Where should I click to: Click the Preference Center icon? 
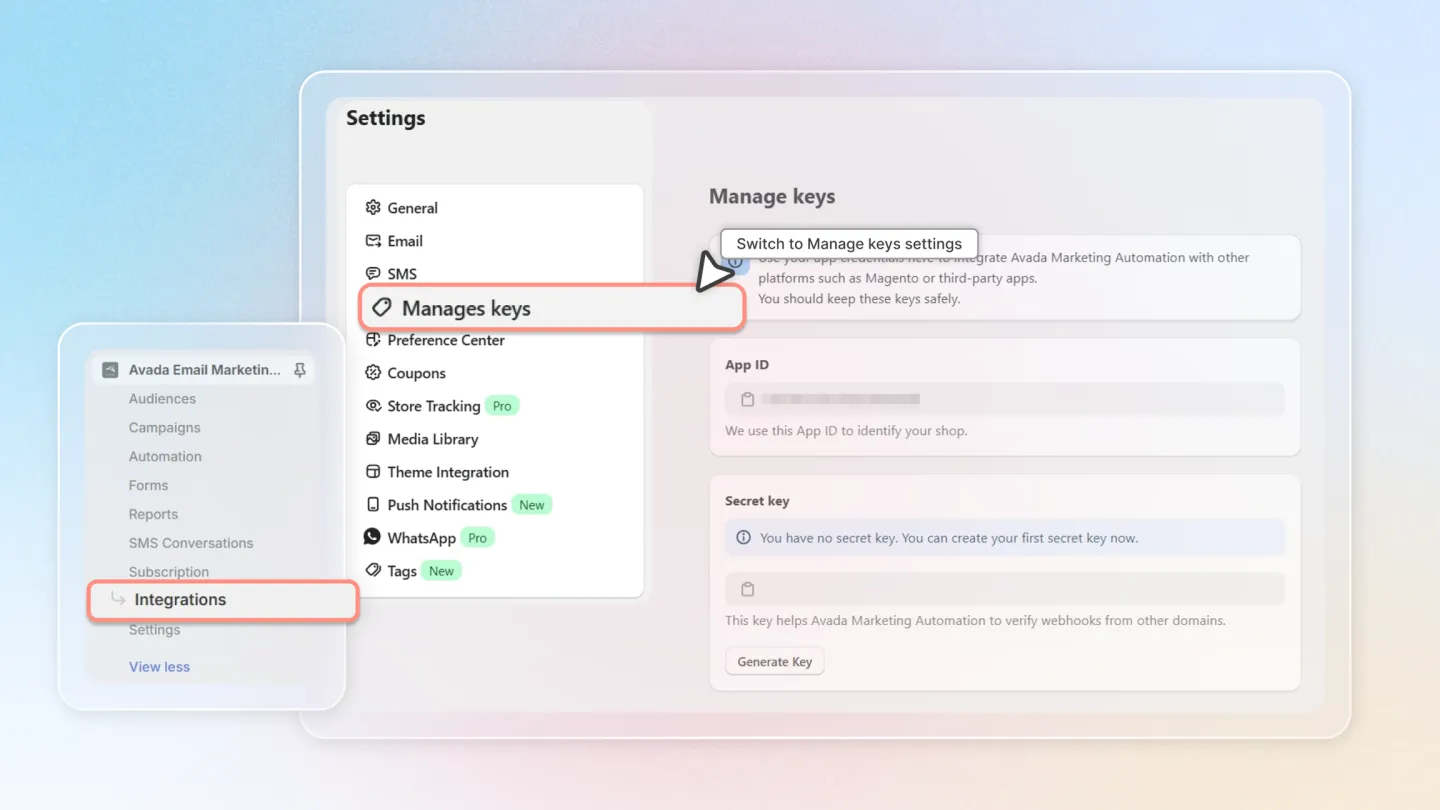(x=373, y=340)
